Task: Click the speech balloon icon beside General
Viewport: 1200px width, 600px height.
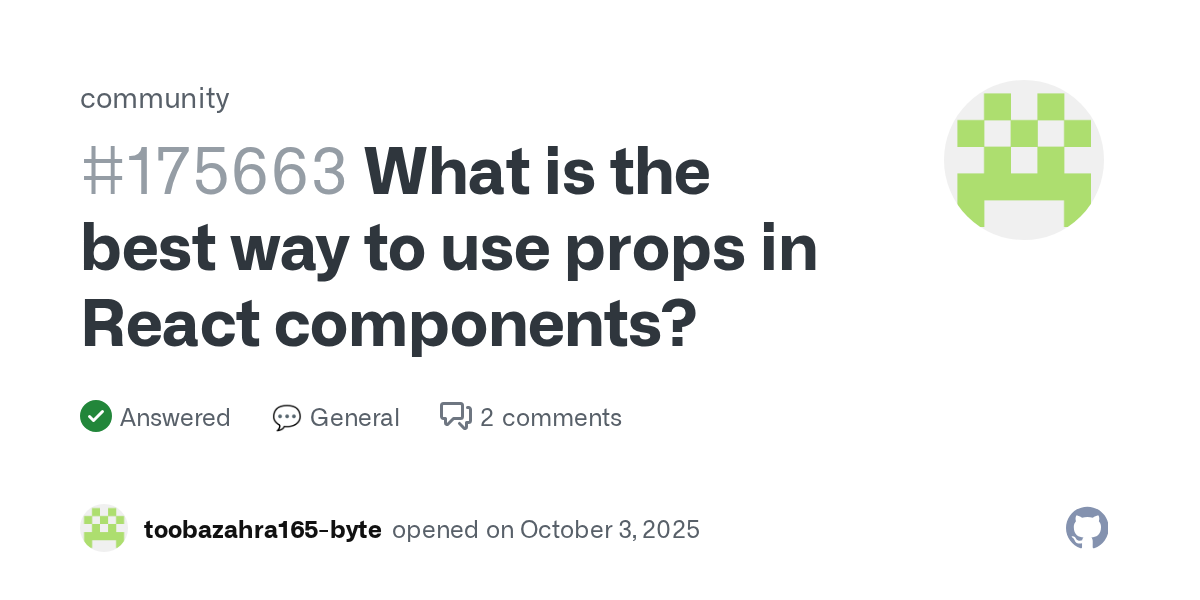Action: (286, 417)
